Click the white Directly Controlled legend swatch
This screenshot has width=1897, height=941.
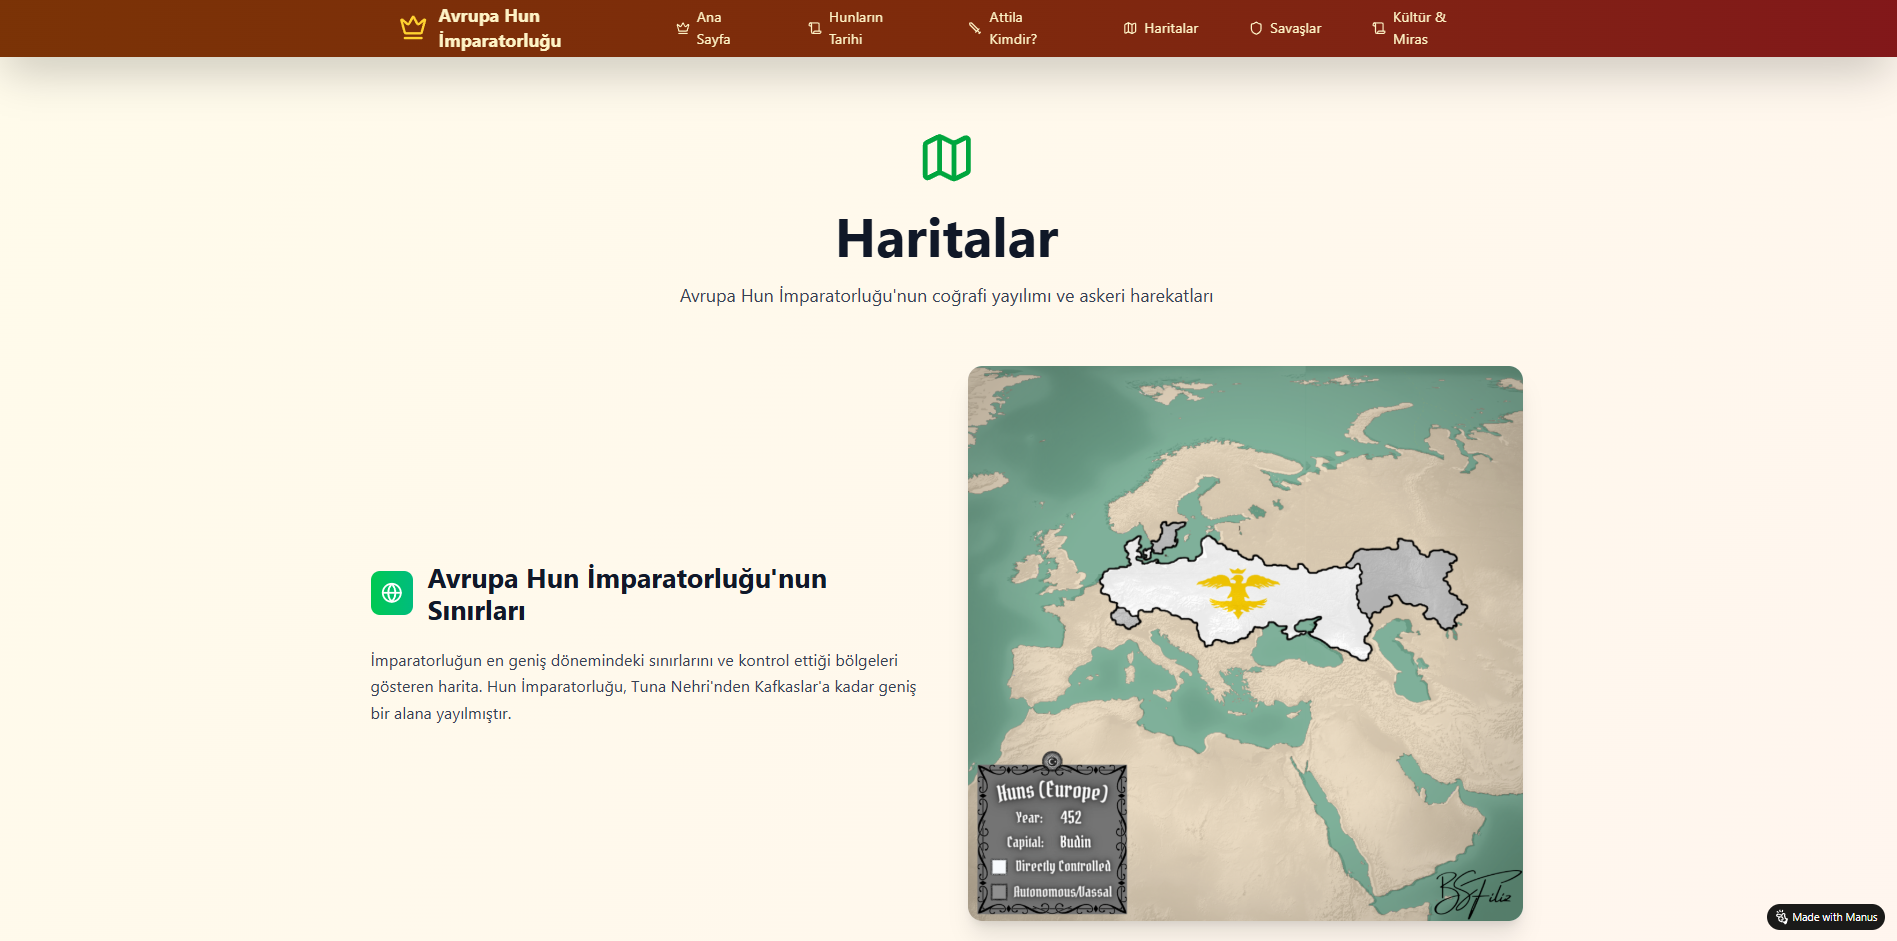tap(999, 867)
